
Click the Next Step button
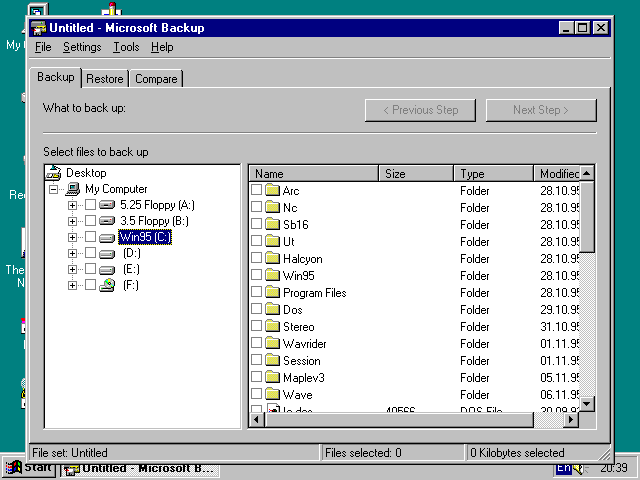[x=540, y=110]
